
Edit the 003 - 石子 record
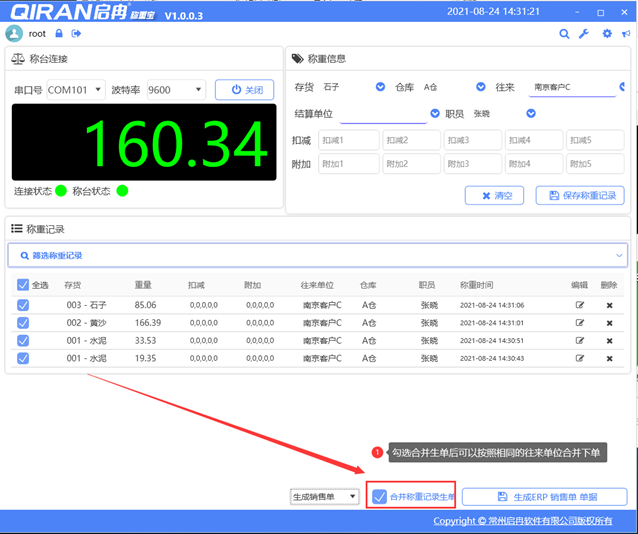point(579,305)
